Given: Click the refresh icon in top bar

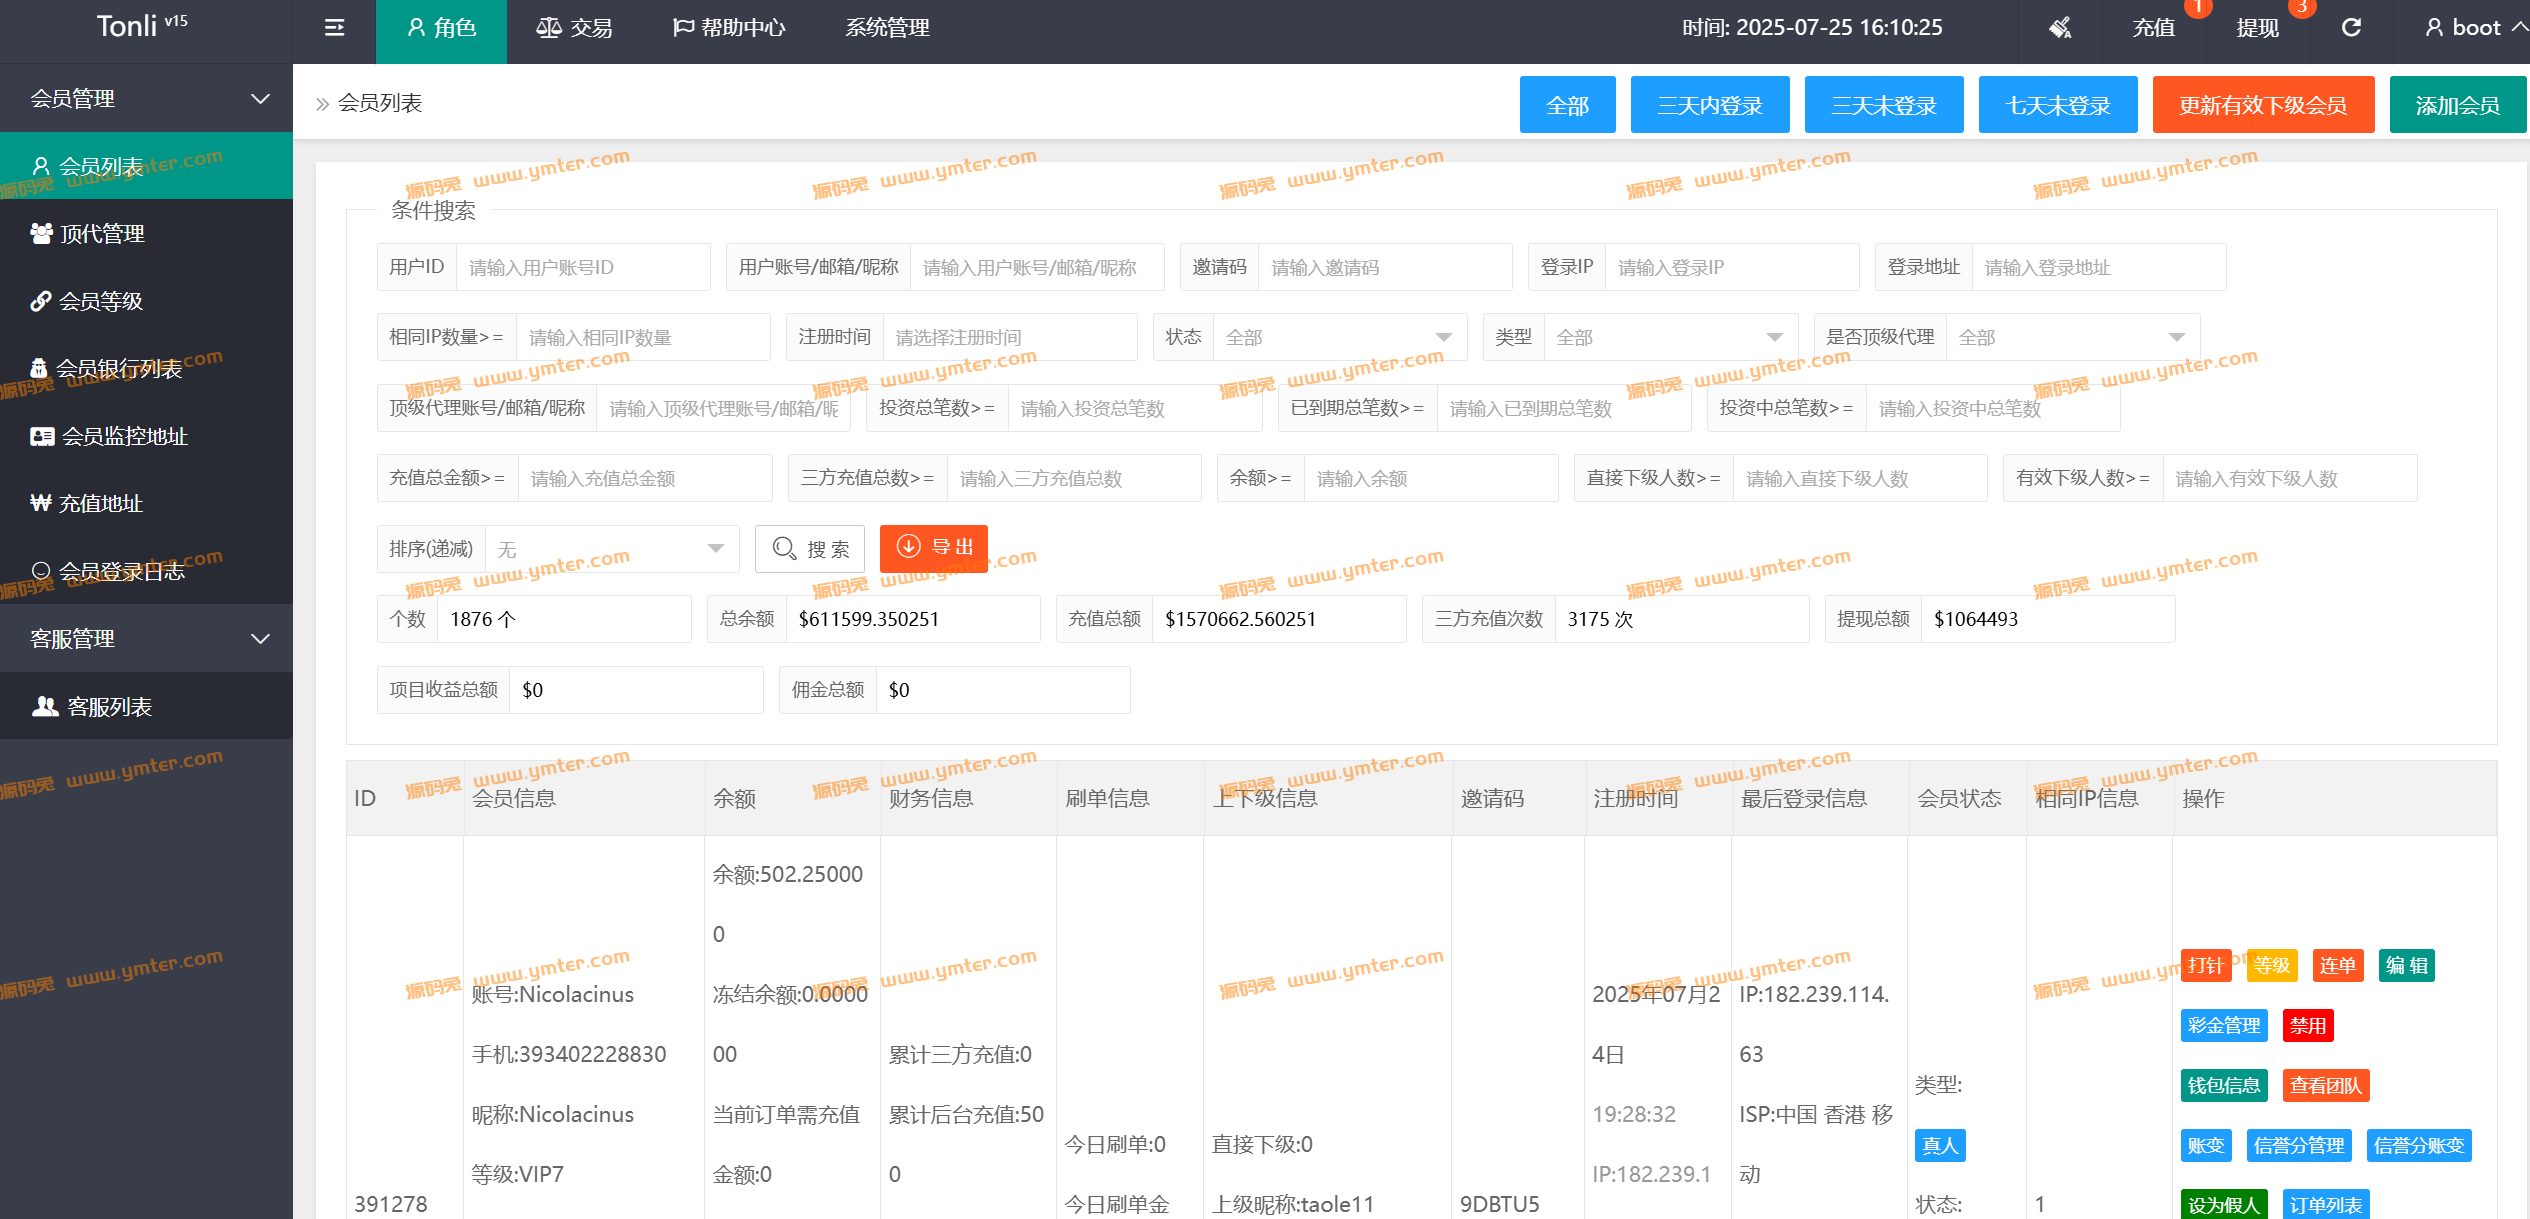Looking at the screenshot, I should (x=2351, y=28).
